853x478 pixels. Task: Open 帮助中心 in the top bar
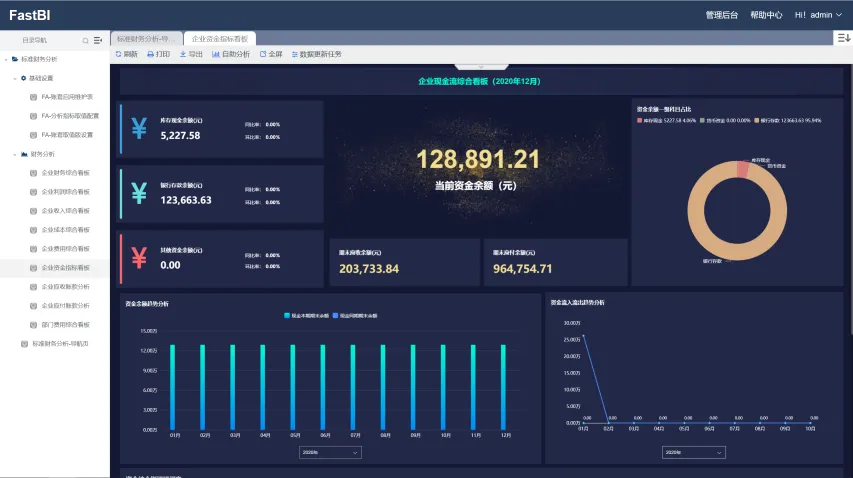(x=766, y=15)
